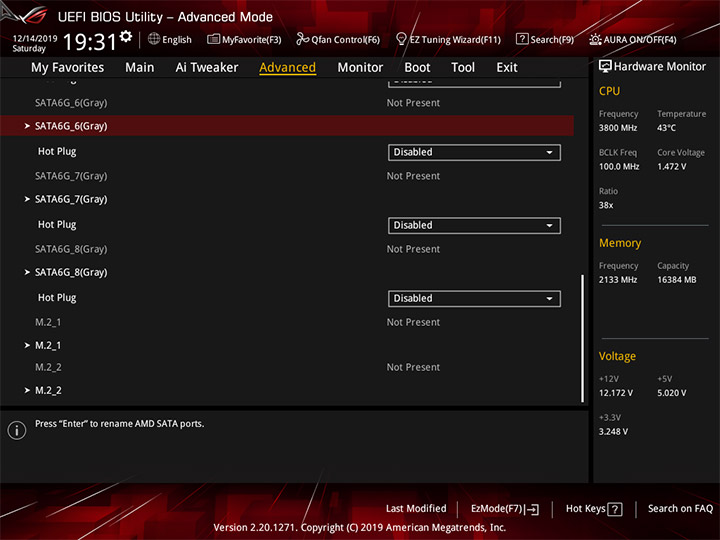Click the settings gear beside the clock
720x540 pixels.
126,37
